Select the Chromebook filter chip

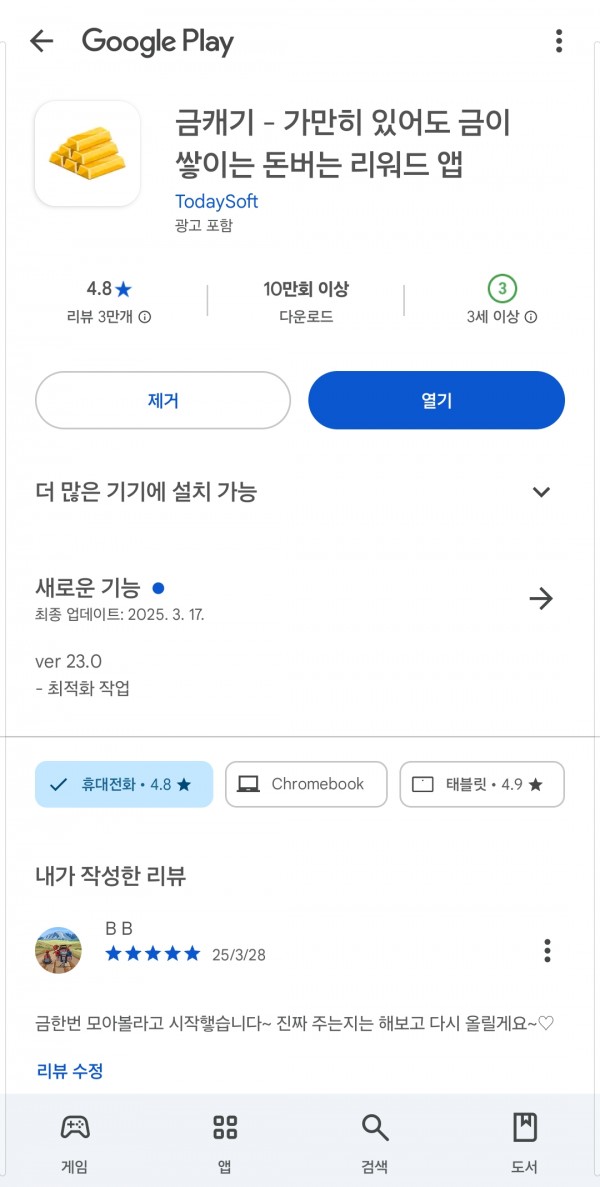[306, 784]
